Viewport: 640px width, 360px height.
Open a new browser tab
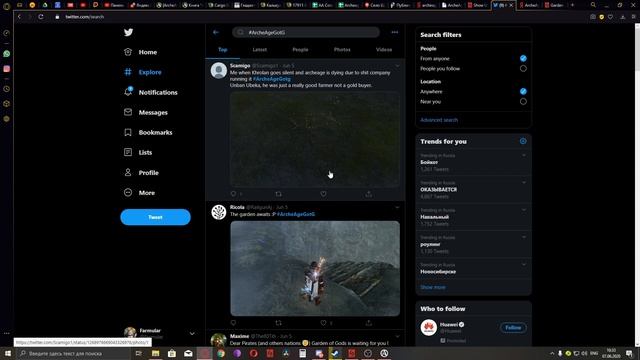(x=572, y=5)
